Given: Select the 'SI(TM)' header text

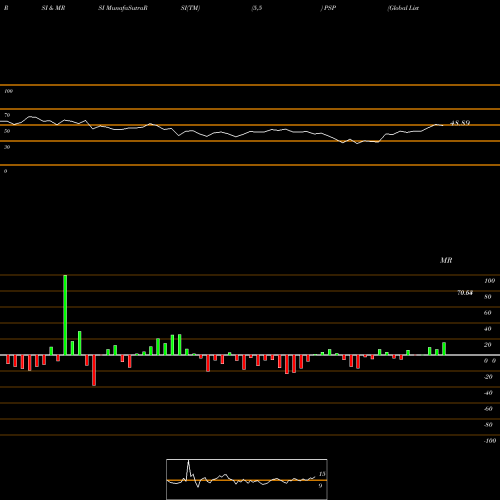Looking at the screenshot, I should point(190,8).
